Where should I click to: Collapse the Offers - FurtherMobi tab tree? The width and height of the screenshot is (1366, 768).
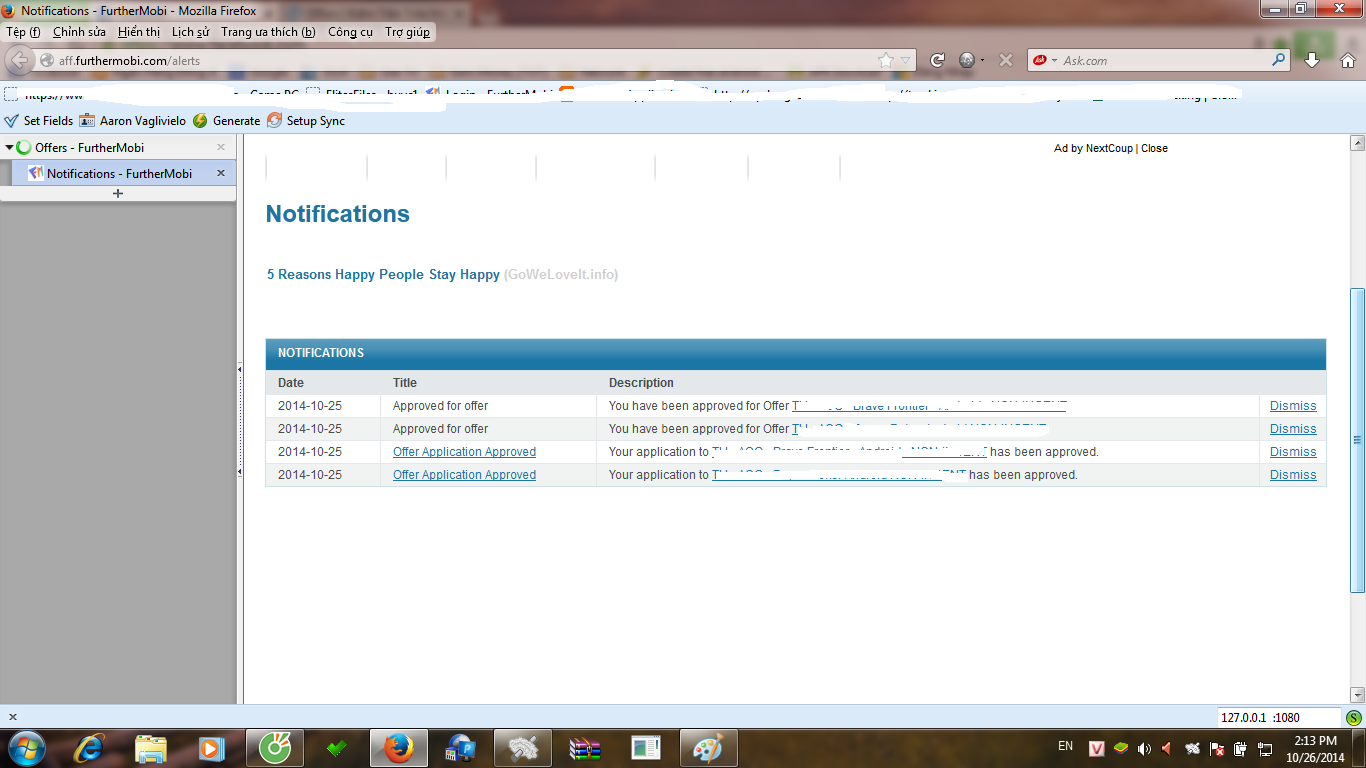(x=9, y=148)
